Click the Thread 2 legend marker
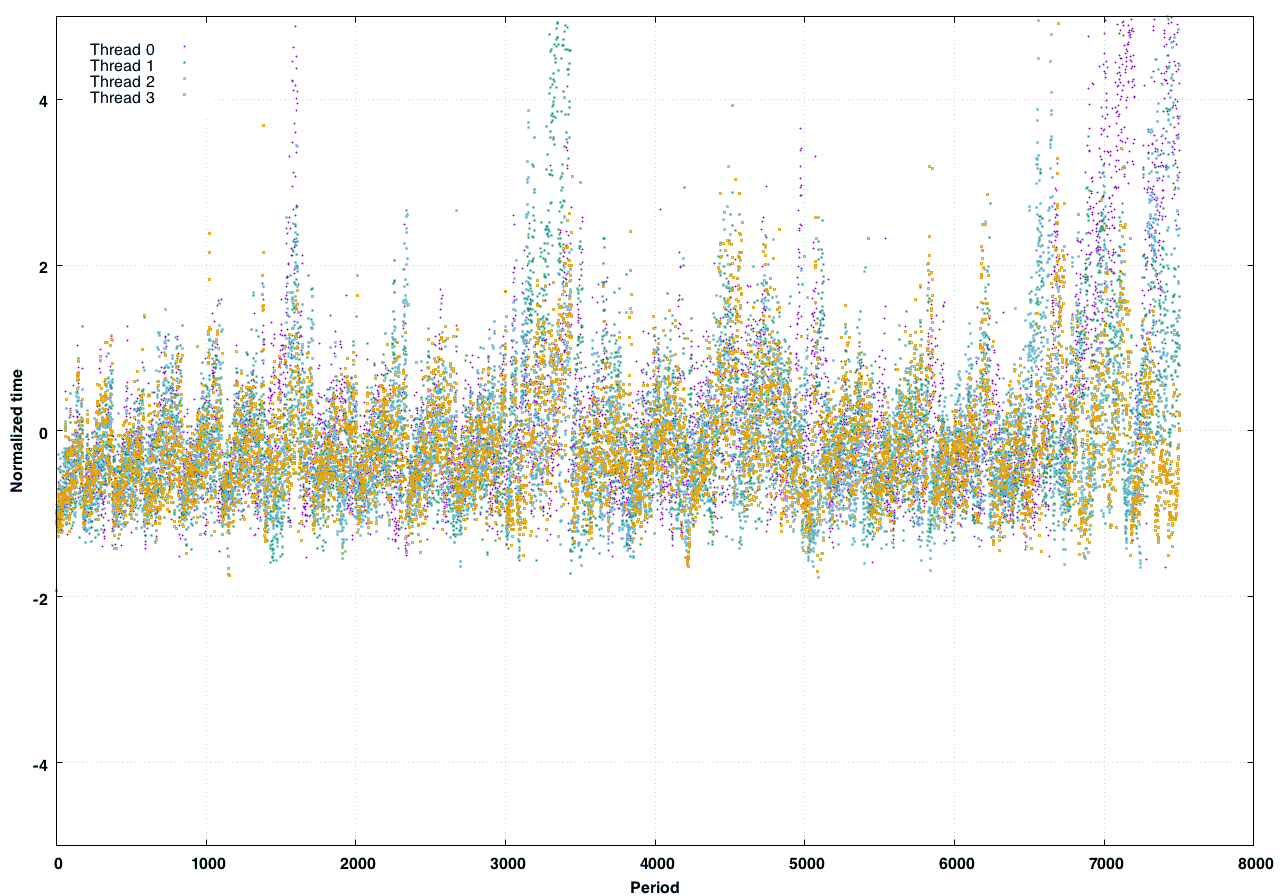 [x=185, y=79]
